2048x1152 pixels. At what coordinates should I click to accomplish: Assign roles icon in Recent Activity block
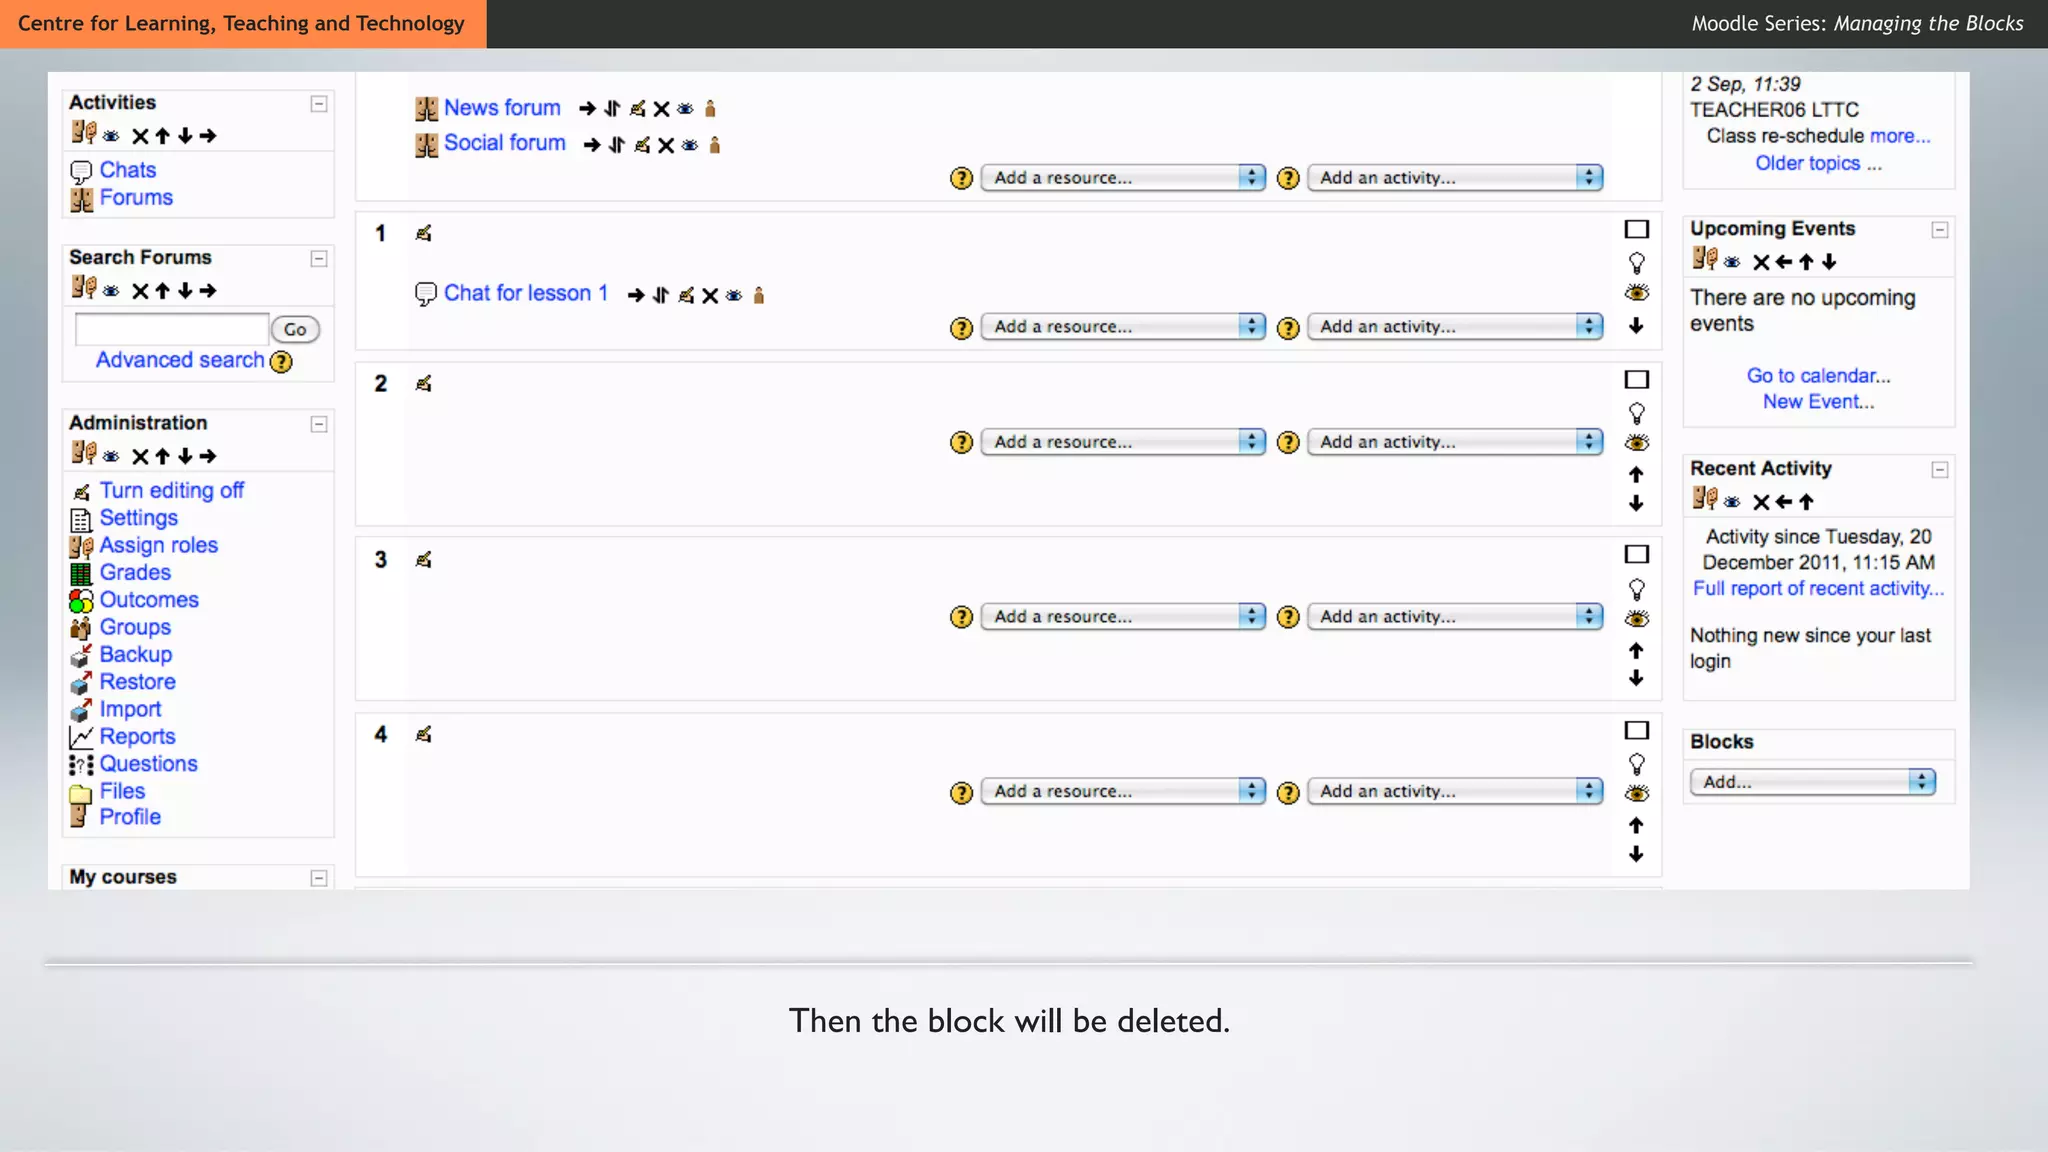coord(1704,498)
